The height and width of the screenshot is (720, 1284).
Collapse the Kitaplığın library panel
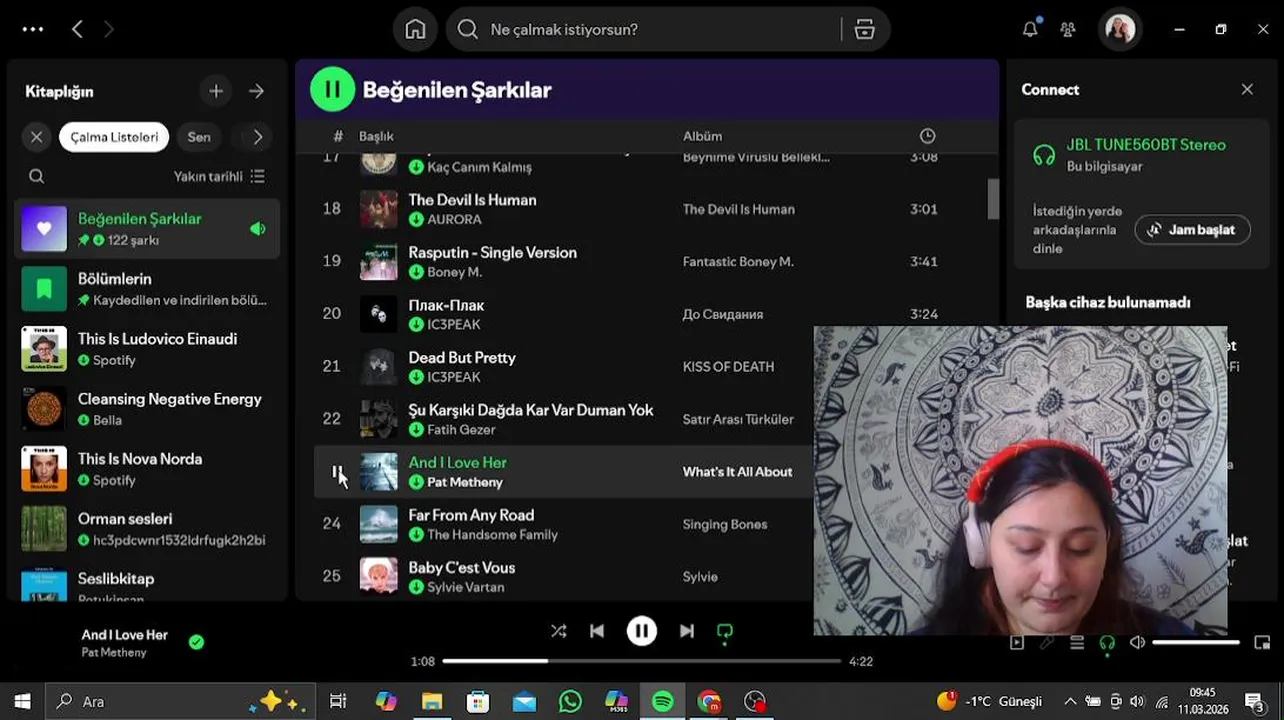(59, 91)
